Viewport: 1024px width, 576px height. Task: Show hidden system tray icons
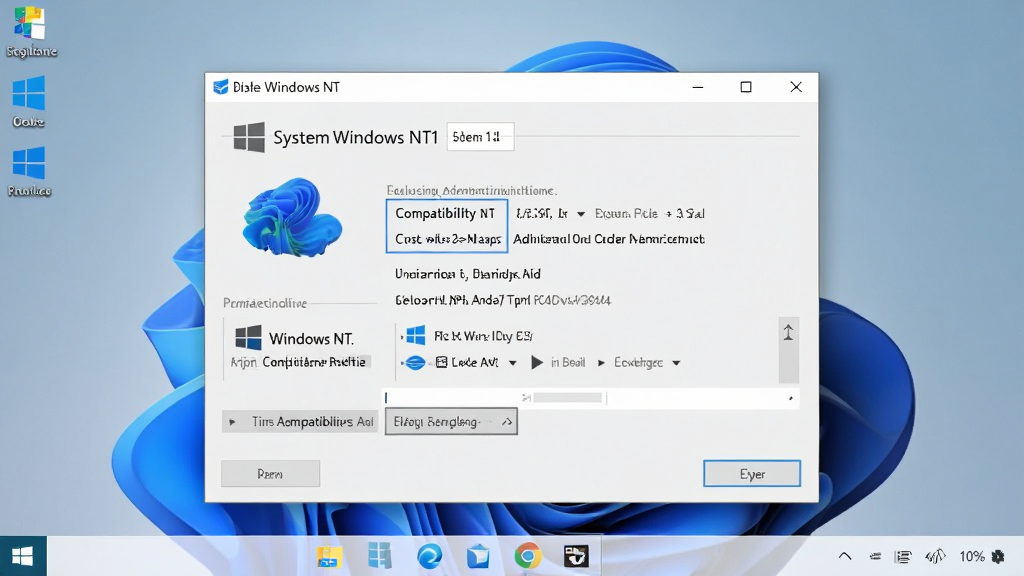click(845, 556)
